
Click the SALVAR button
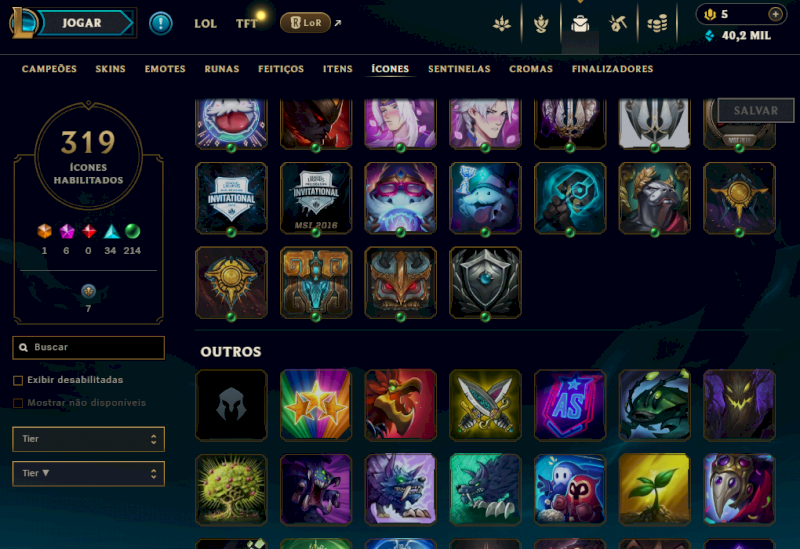(756, 110)
